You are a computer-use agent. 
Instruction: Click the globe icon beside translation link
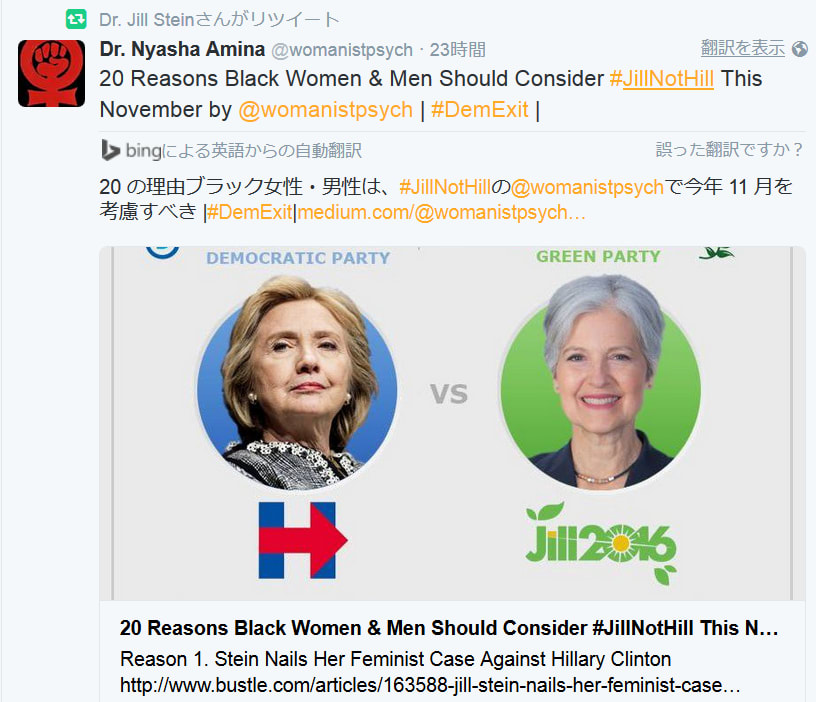point(800,49)
